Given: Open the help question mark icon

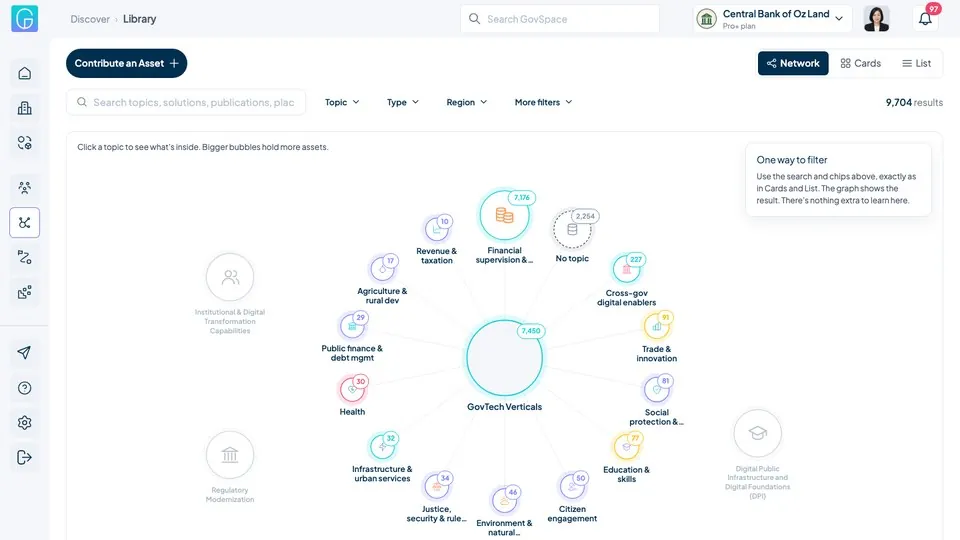Looking at the screenshot, I should (x=24, y=388).
